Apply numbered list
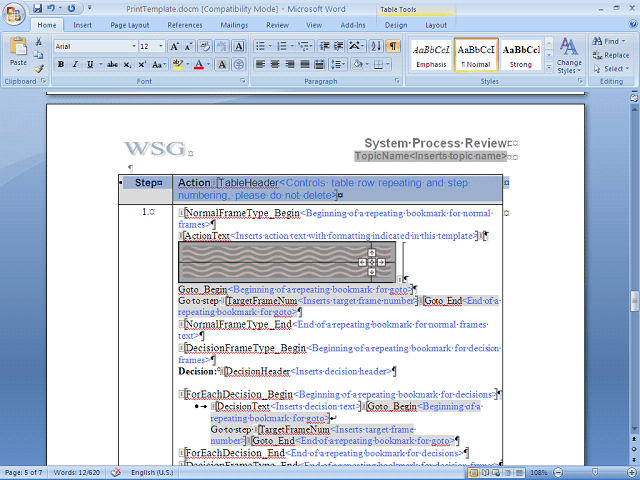Image resolution: width=640 pixels, height=480 pixels. pos(282,46)
